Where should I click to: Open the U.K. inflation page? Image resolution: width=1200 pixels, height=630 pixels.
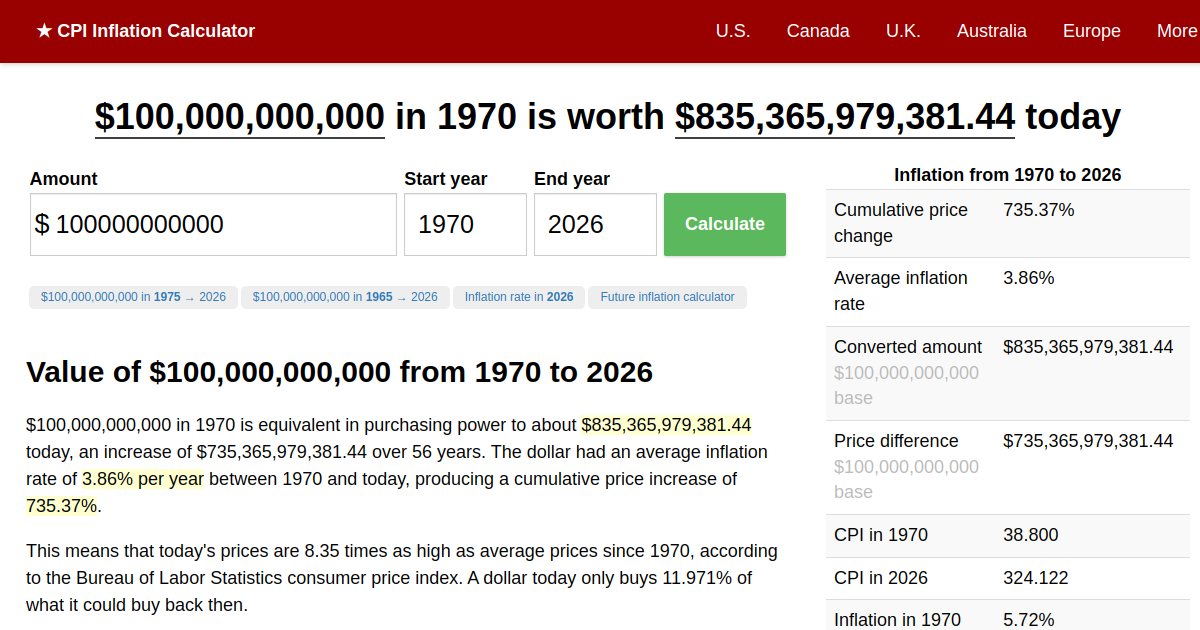903,31
